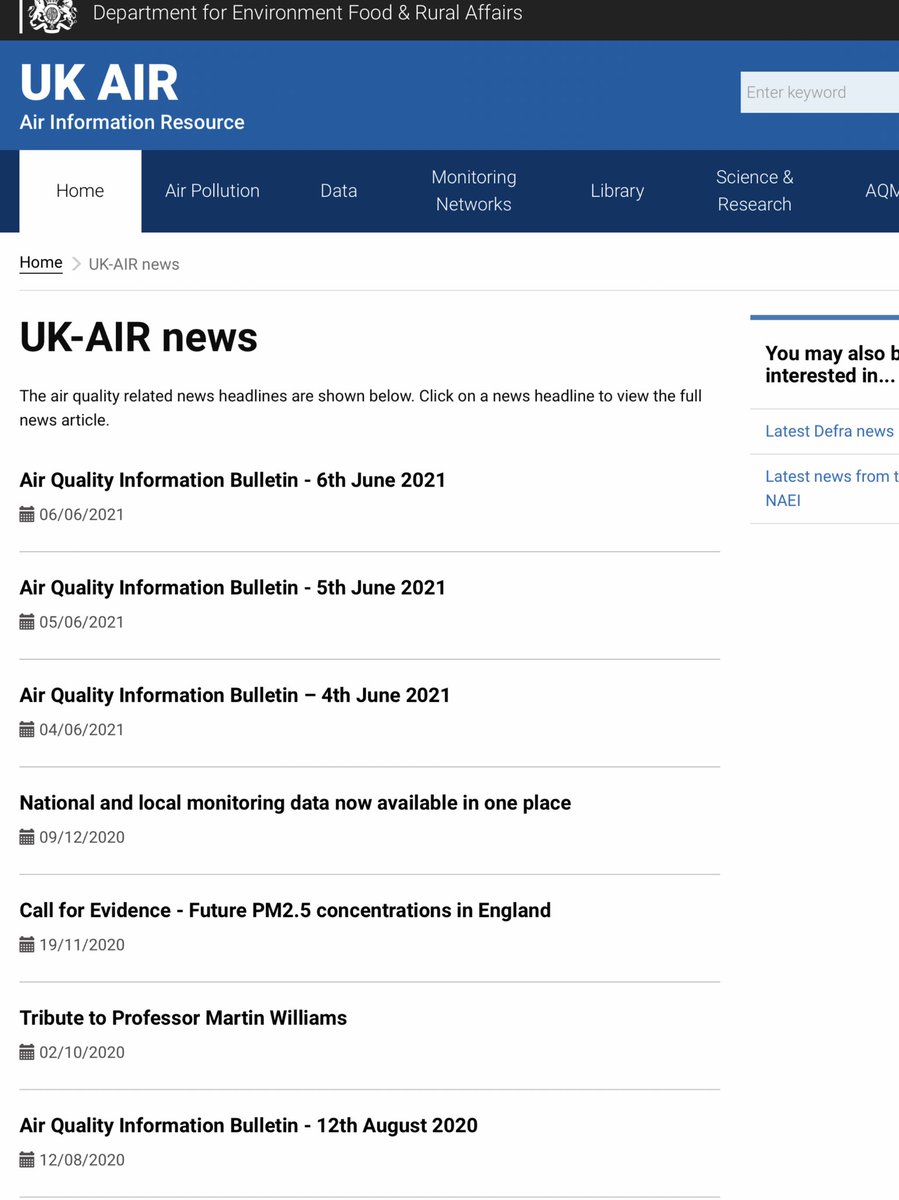Click the UK-AIR news page heading
Viewport: 899px width, 1200px height.
point(139,337)
